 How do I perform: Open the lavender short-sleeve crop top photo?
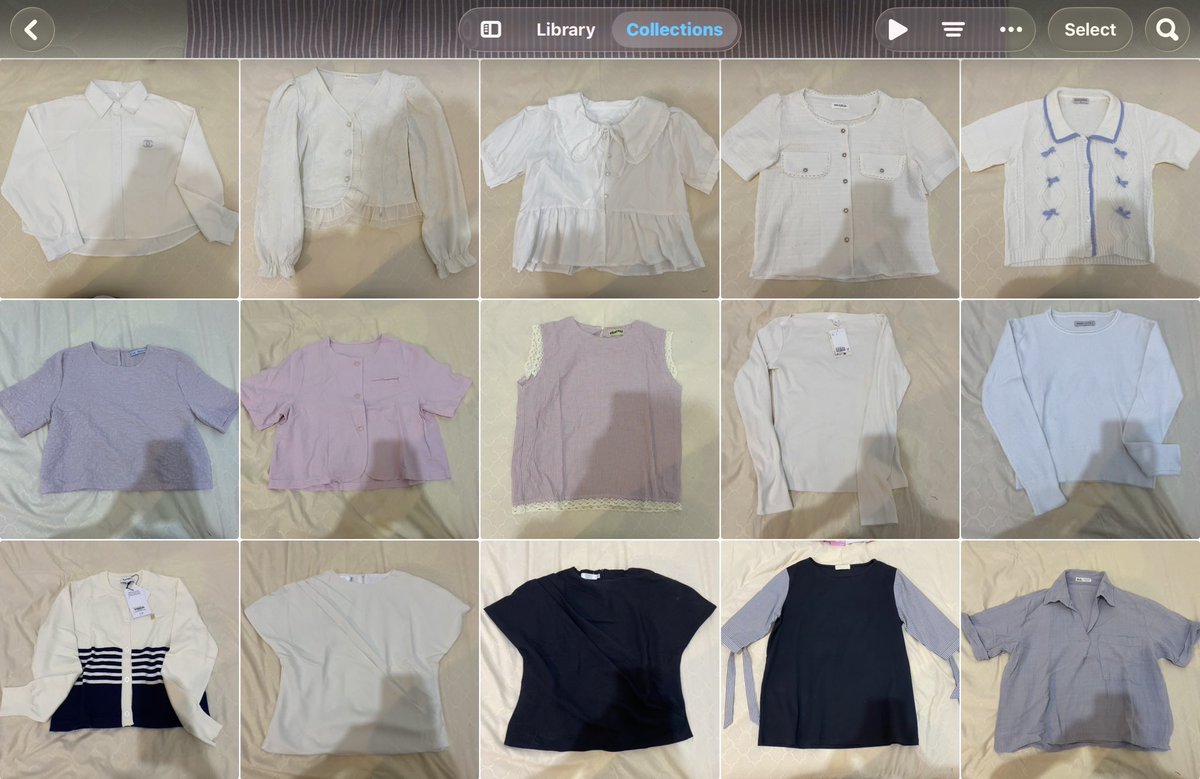119,419
